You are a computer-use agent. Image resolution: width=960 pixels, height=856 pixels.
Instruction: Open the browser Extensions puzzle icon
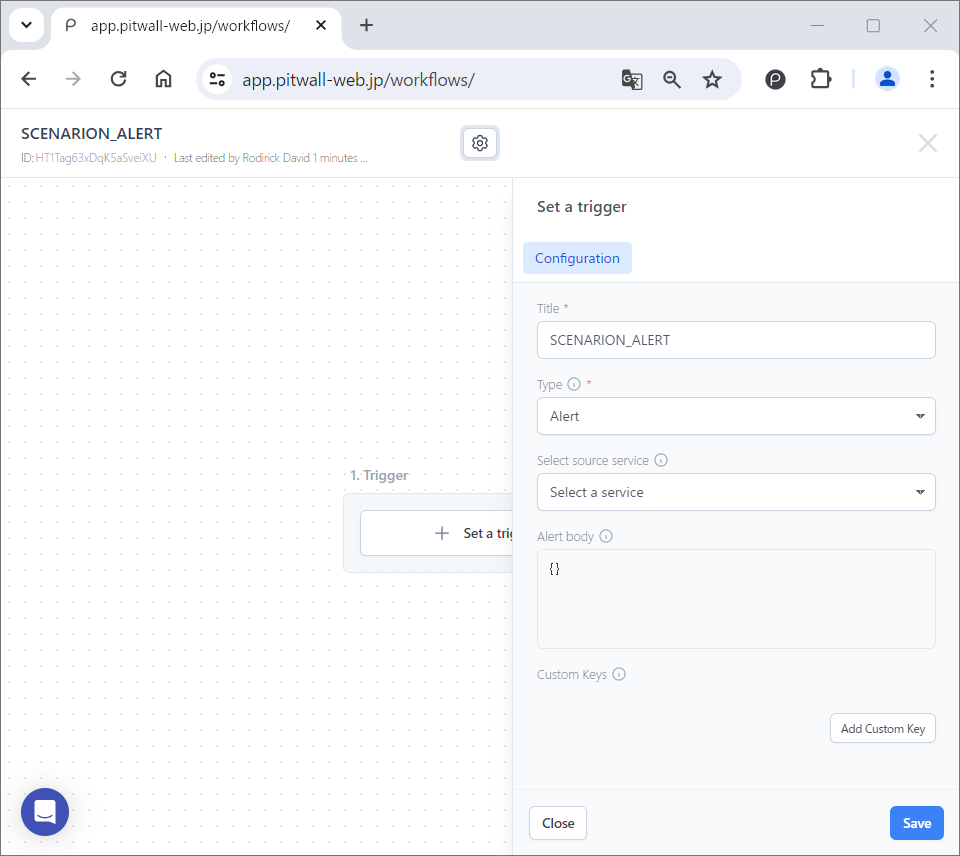point(821,80)
